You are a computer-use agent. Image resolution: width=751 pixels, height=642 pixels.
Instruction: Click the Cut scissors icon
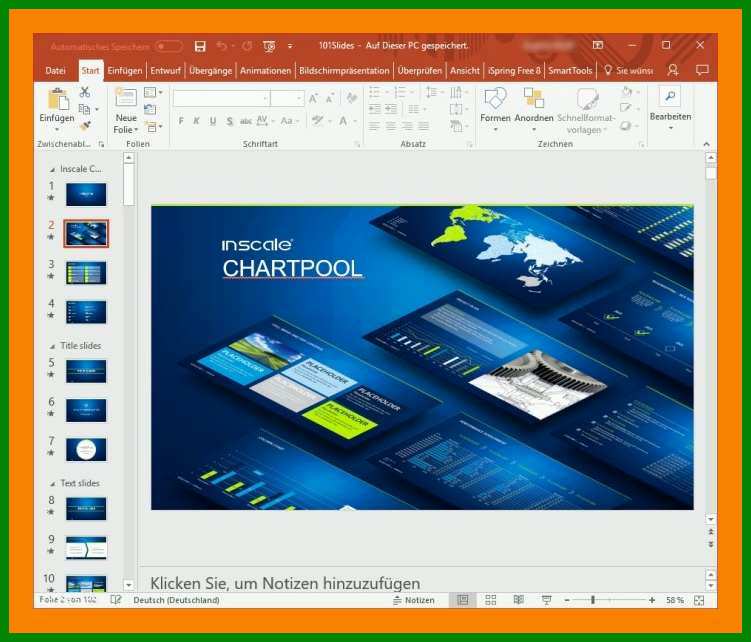(85, 92)
